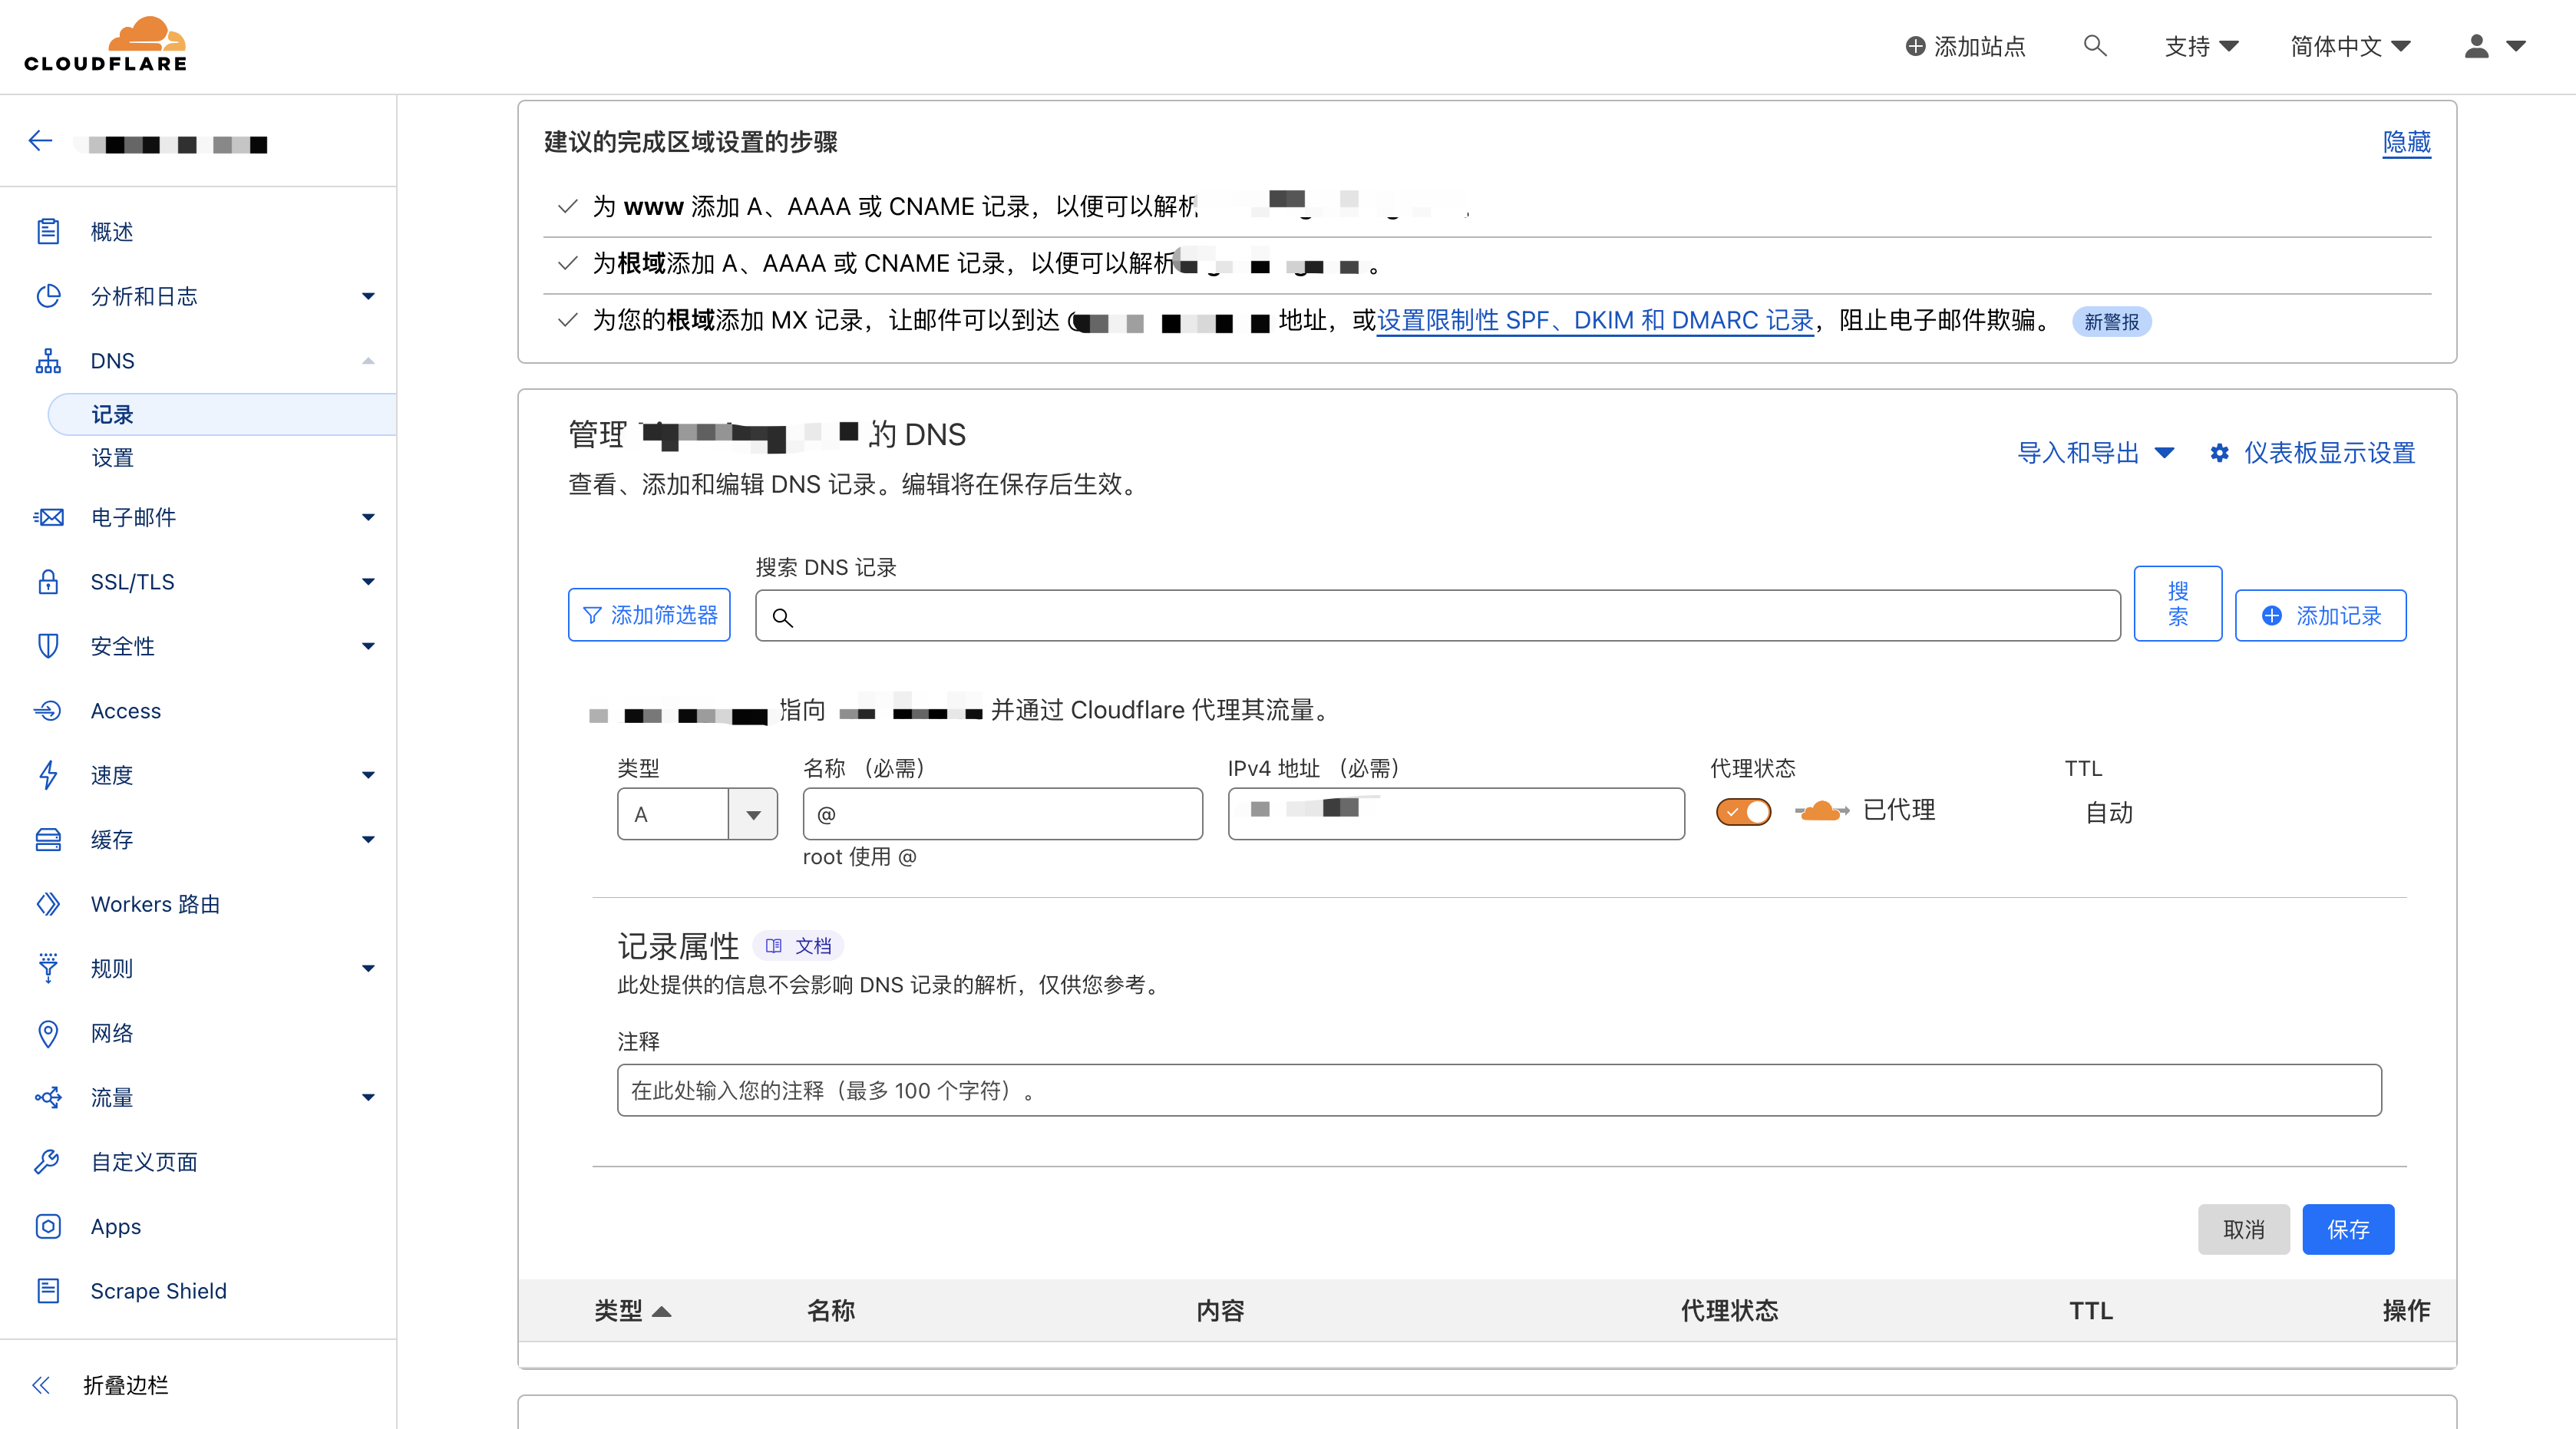Expand DNS record type A dropdown
The height and width of the screenshot is (1429, 2576).
pyautogui.click(x=751, y=813)
